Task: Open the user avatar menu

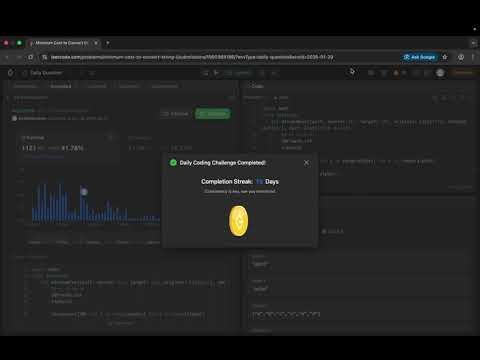Action: click(440, 73)
